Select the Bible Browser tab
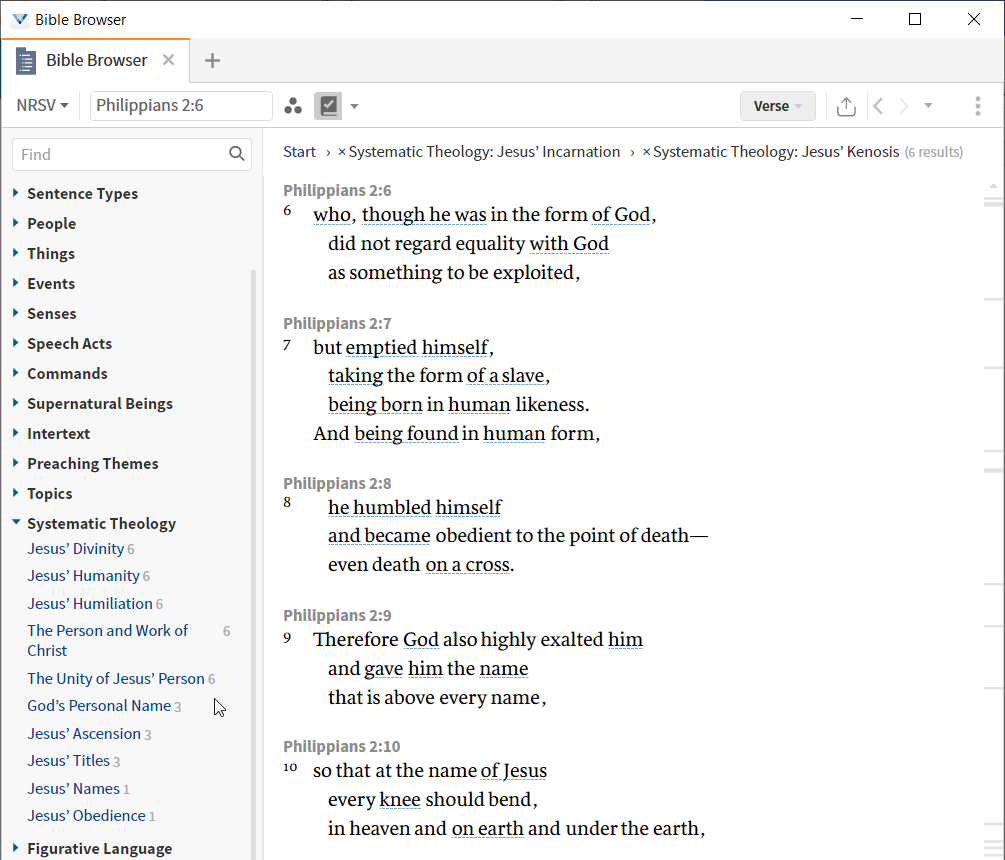The width and height of the screenshot is (1005, 860). point(95,60)
